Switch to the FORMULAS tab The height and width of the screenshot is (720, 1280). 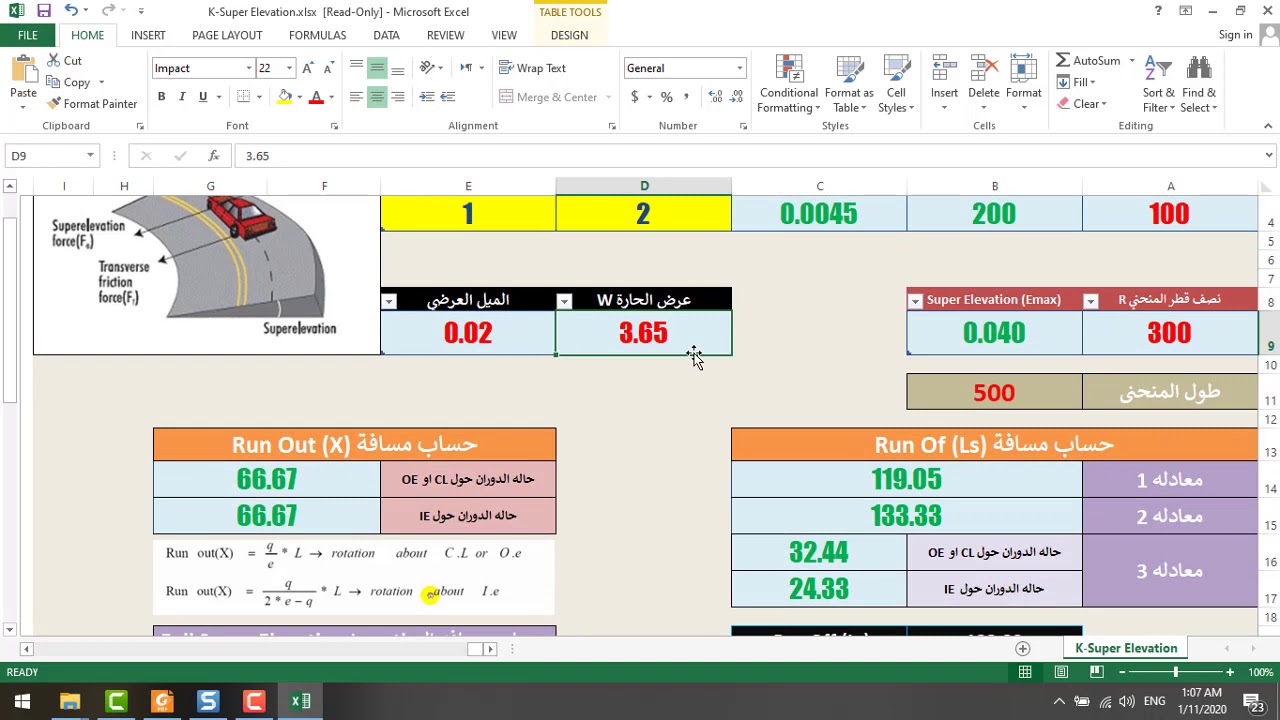[x=317, y=35]
